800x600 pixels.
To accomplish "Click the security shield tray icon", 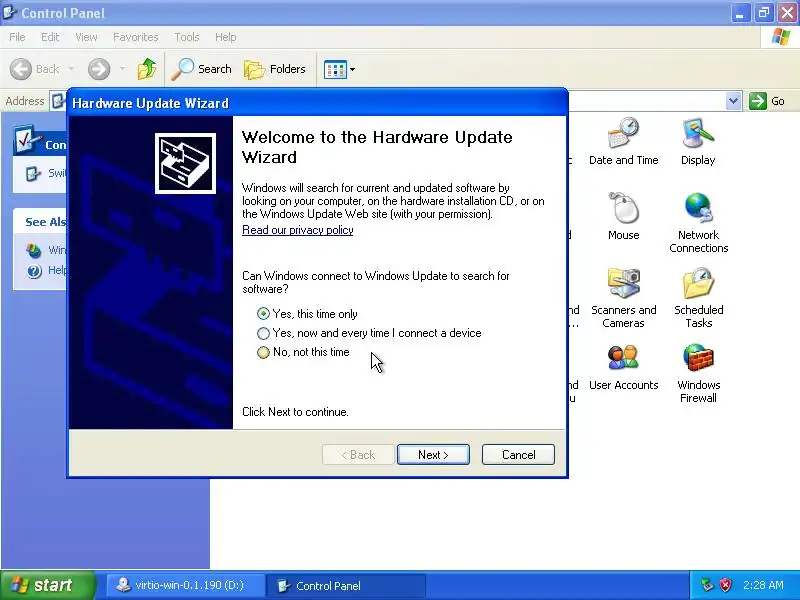I will tap(726, 585).
